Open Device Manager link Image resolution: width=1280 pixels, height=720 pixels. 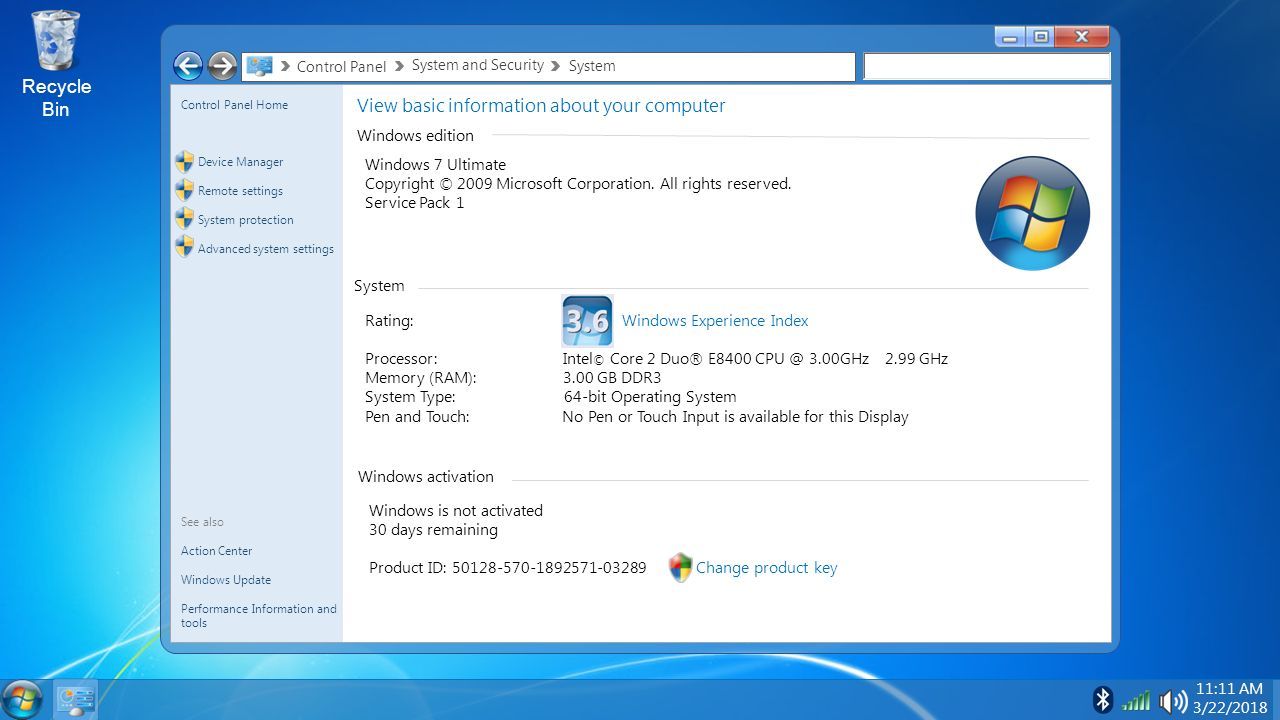point(240,162)
